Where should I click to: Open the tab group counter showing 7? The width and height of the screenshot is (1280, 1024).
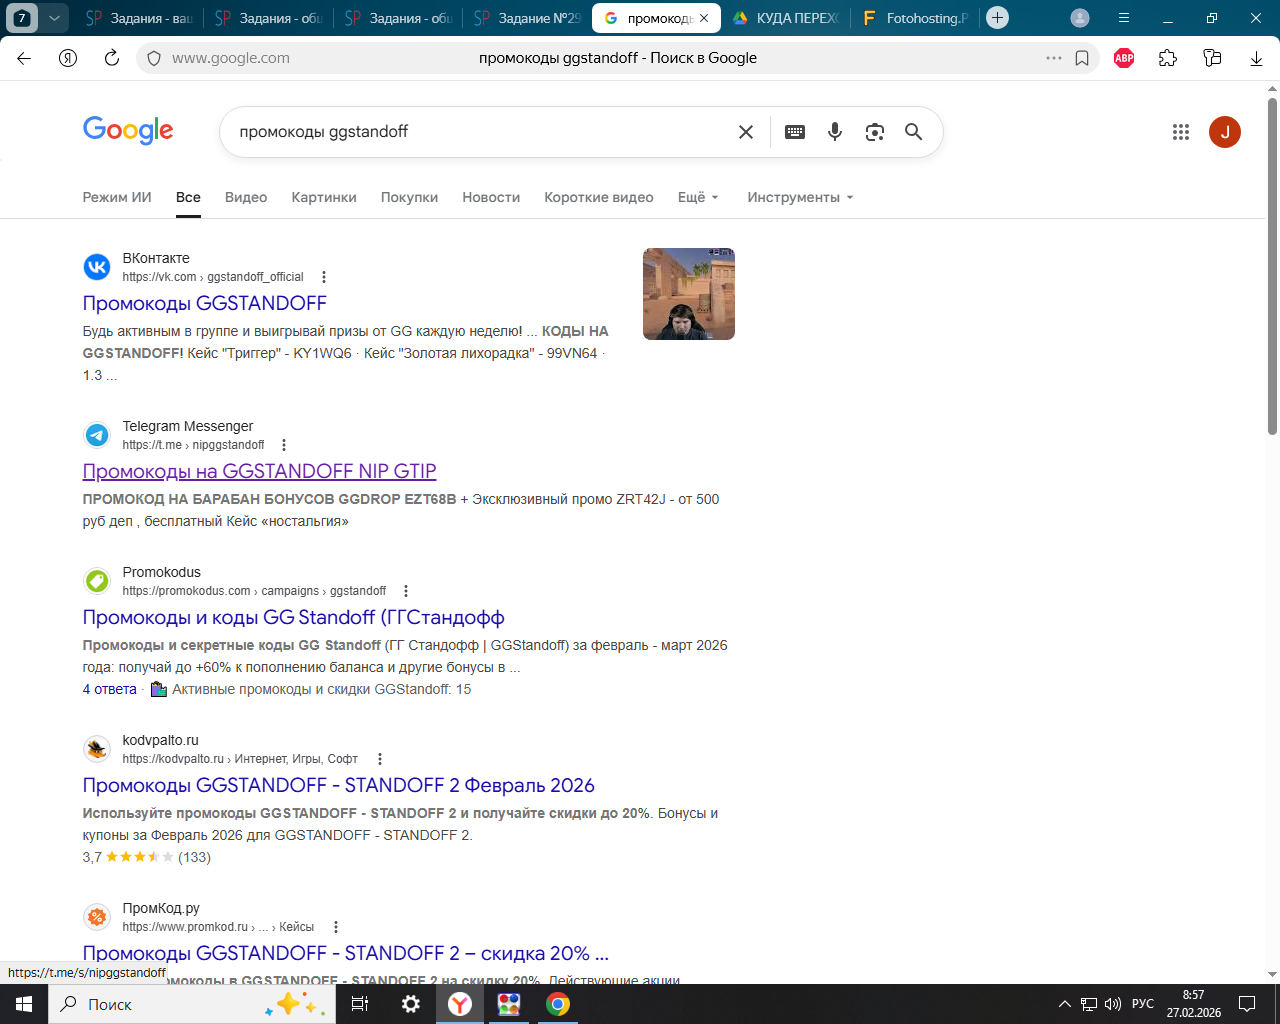click(x=22, y=18)
